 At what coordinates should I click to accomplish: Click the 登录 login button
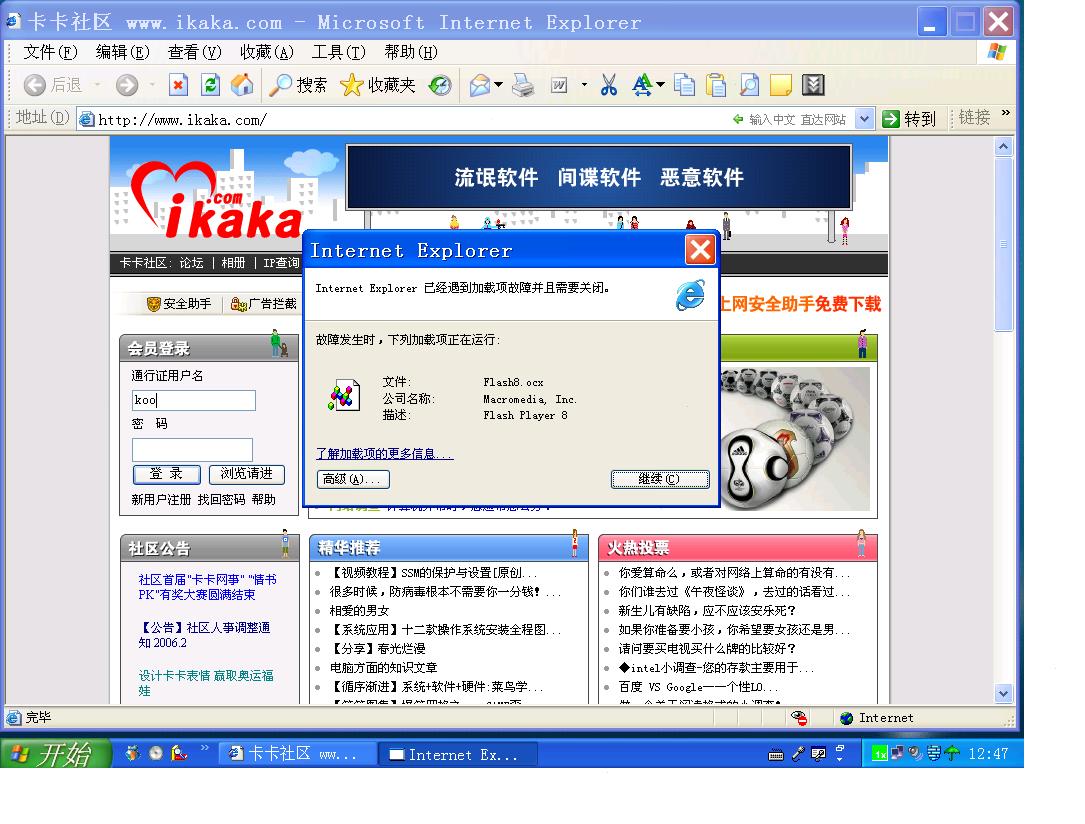point(166,474)
